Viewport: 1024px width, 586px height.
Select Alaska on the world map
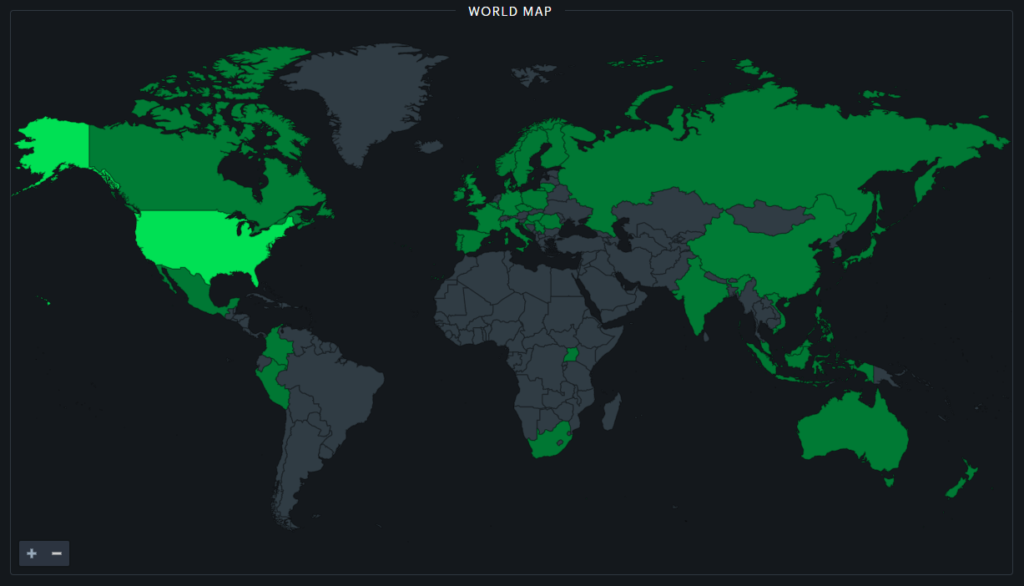point(56,145)
